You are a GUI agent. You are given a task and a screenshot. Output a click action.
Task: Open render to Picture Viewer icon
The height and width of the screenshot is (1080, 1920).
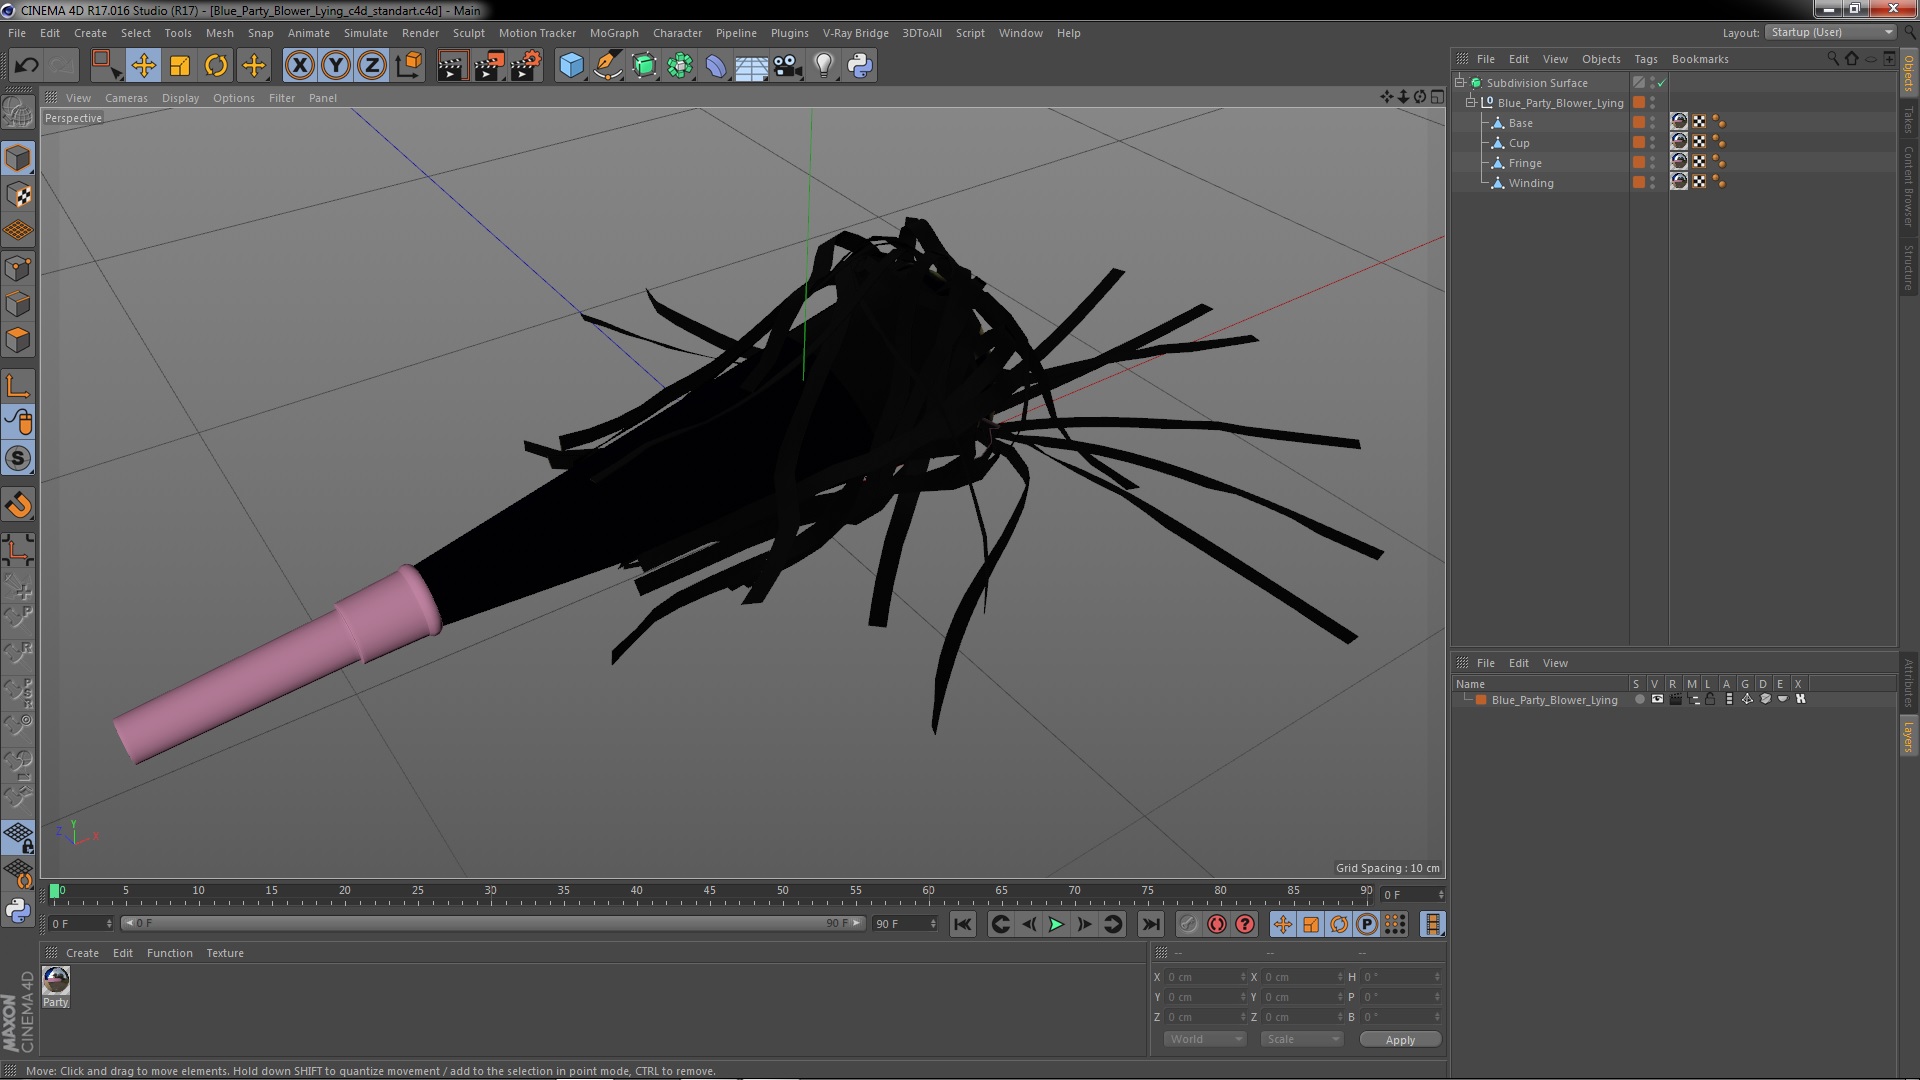[x=489, y=66]
